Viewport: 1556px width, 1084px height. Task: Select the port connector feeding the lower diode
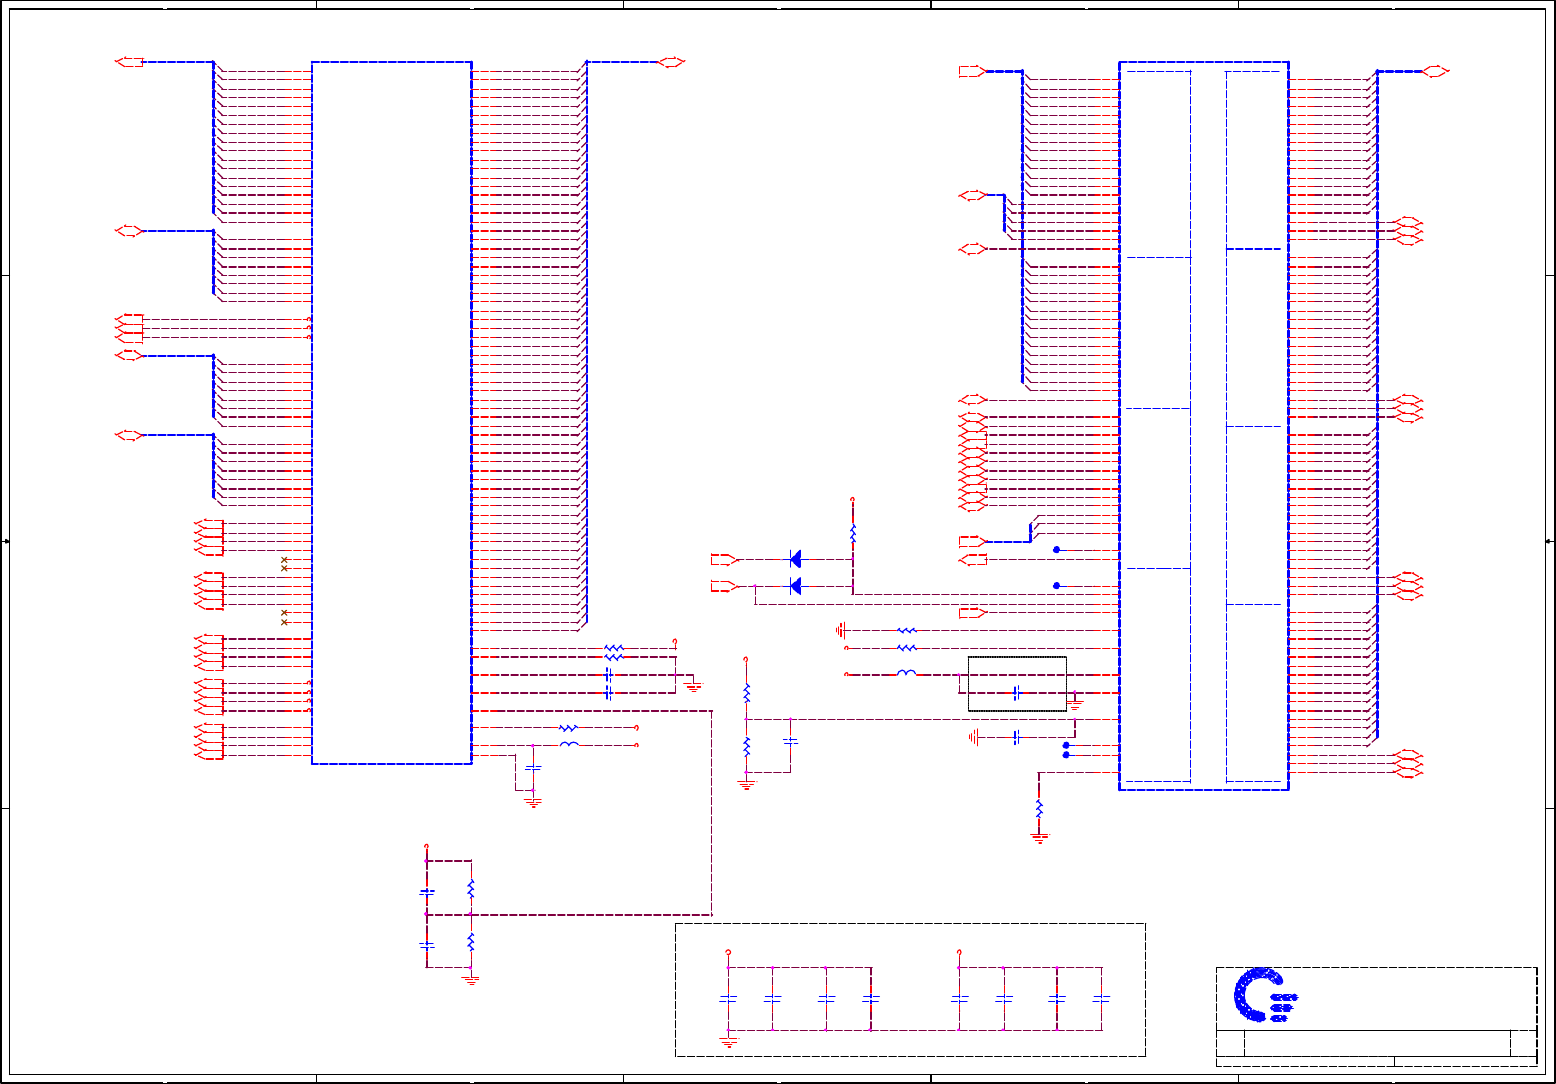[724, 586]
